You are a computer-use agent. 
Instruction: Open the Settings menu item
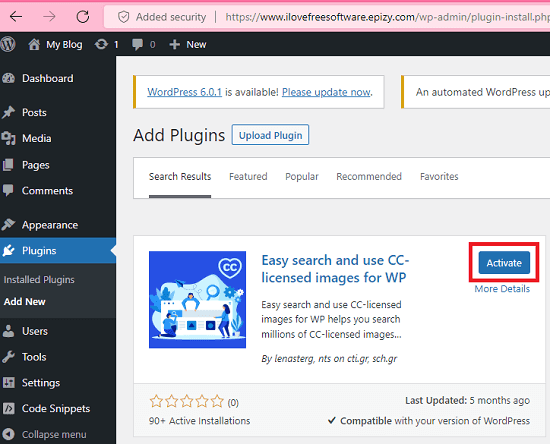[41, 383]
